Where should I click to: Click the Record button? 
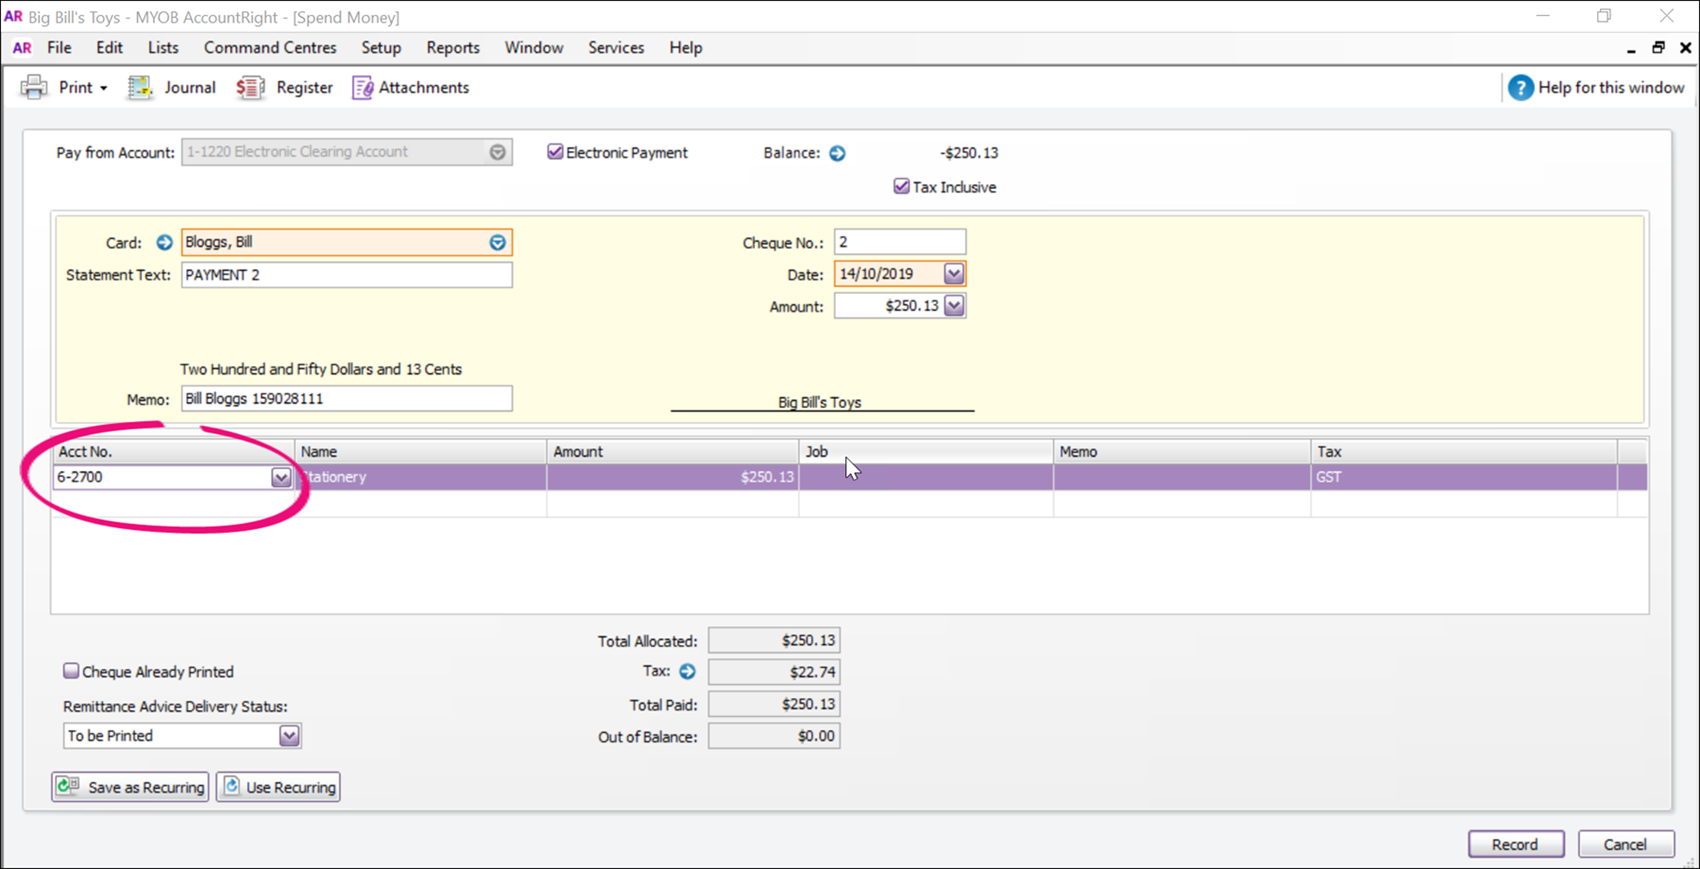click(x=1515, y=844)
